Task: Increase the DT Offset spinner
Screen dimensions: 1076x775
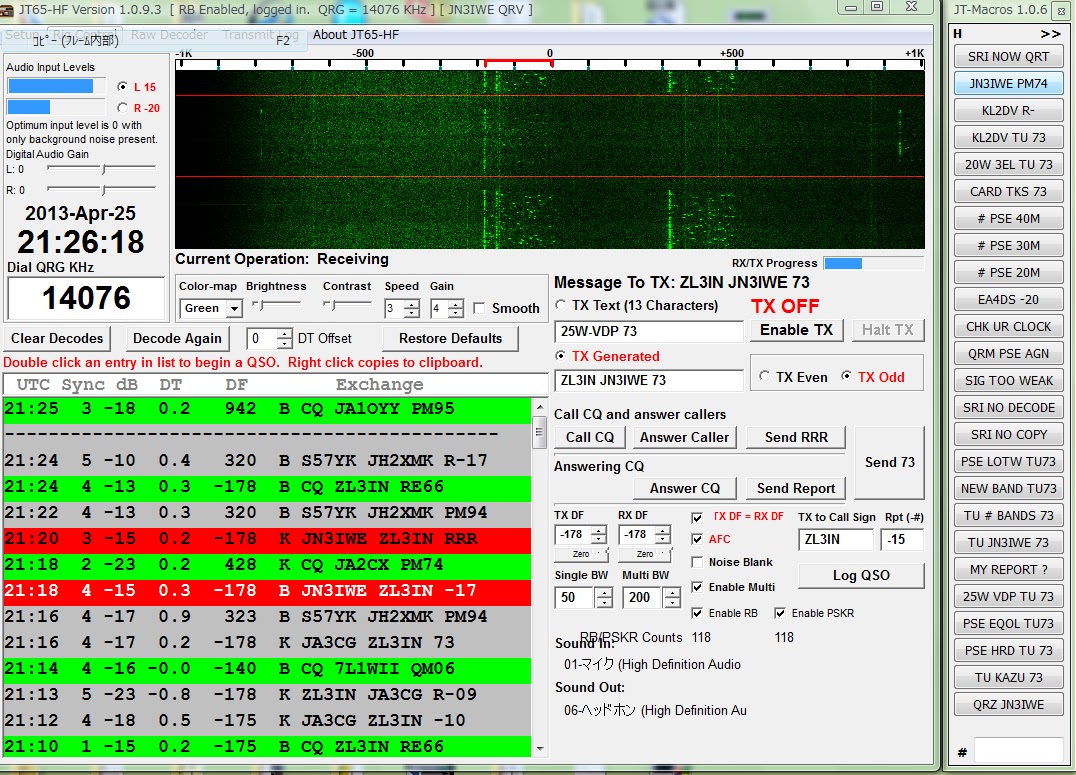Action: point(285,334)
